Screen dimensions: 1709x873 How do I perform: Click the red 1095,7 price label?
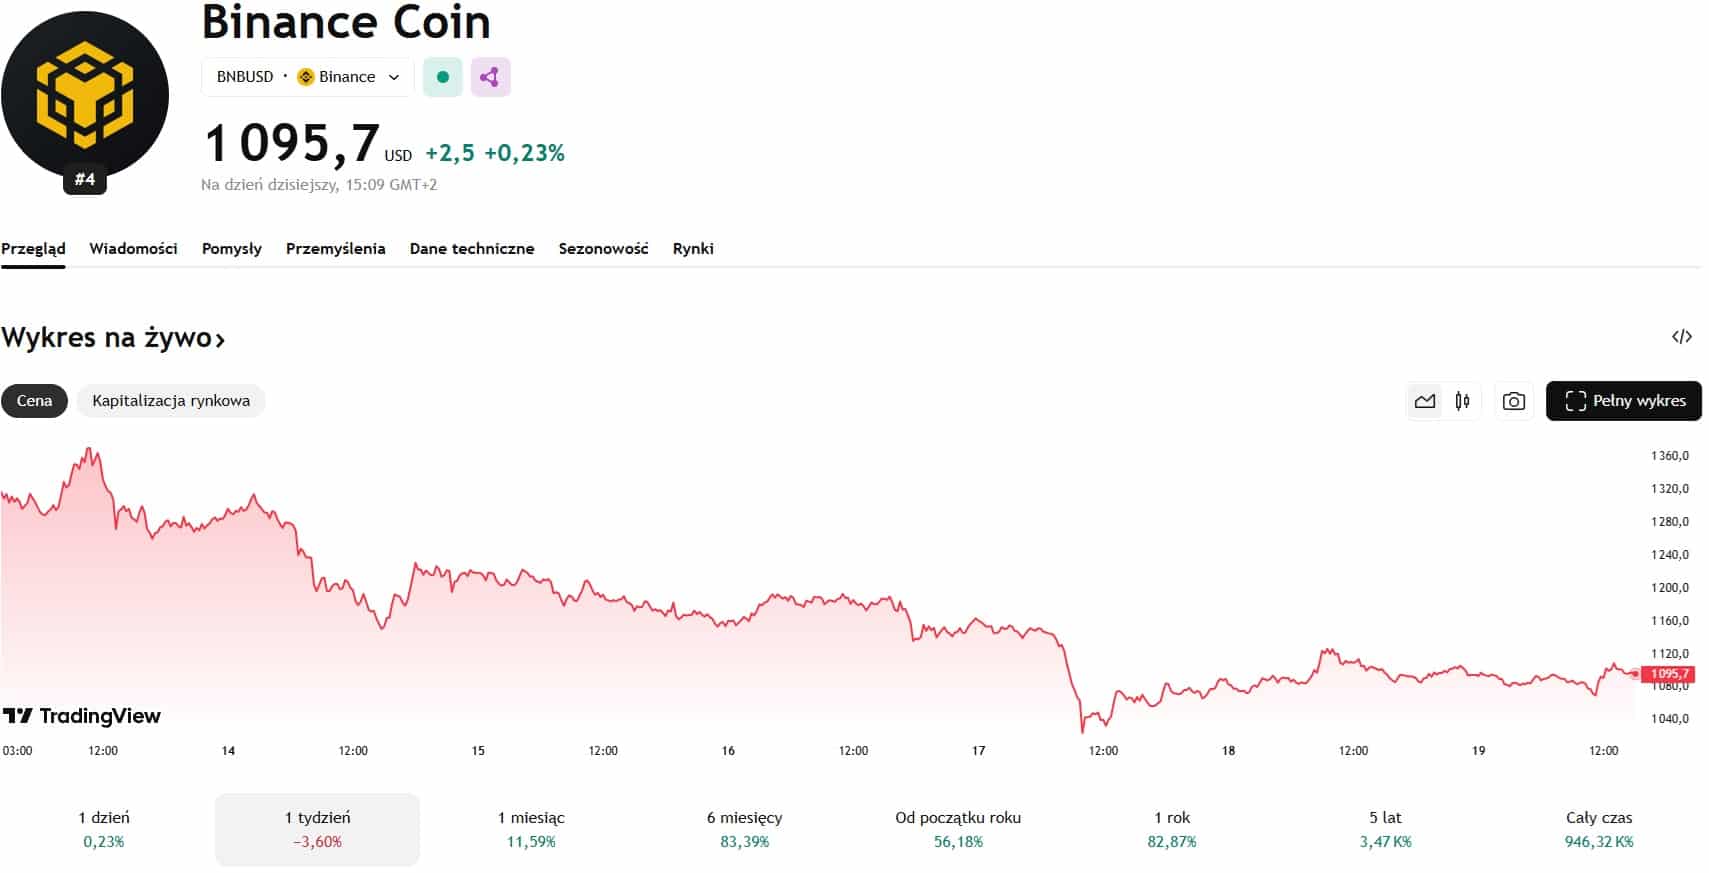point(1668,674)
